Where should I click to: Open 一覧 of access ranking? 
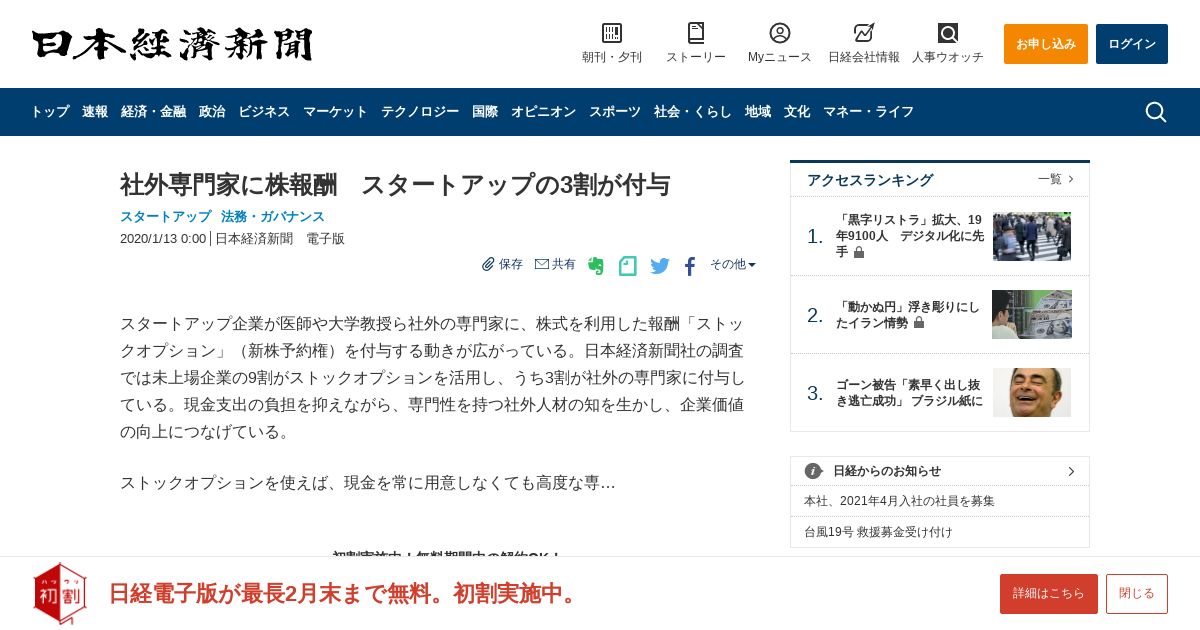1056,179
